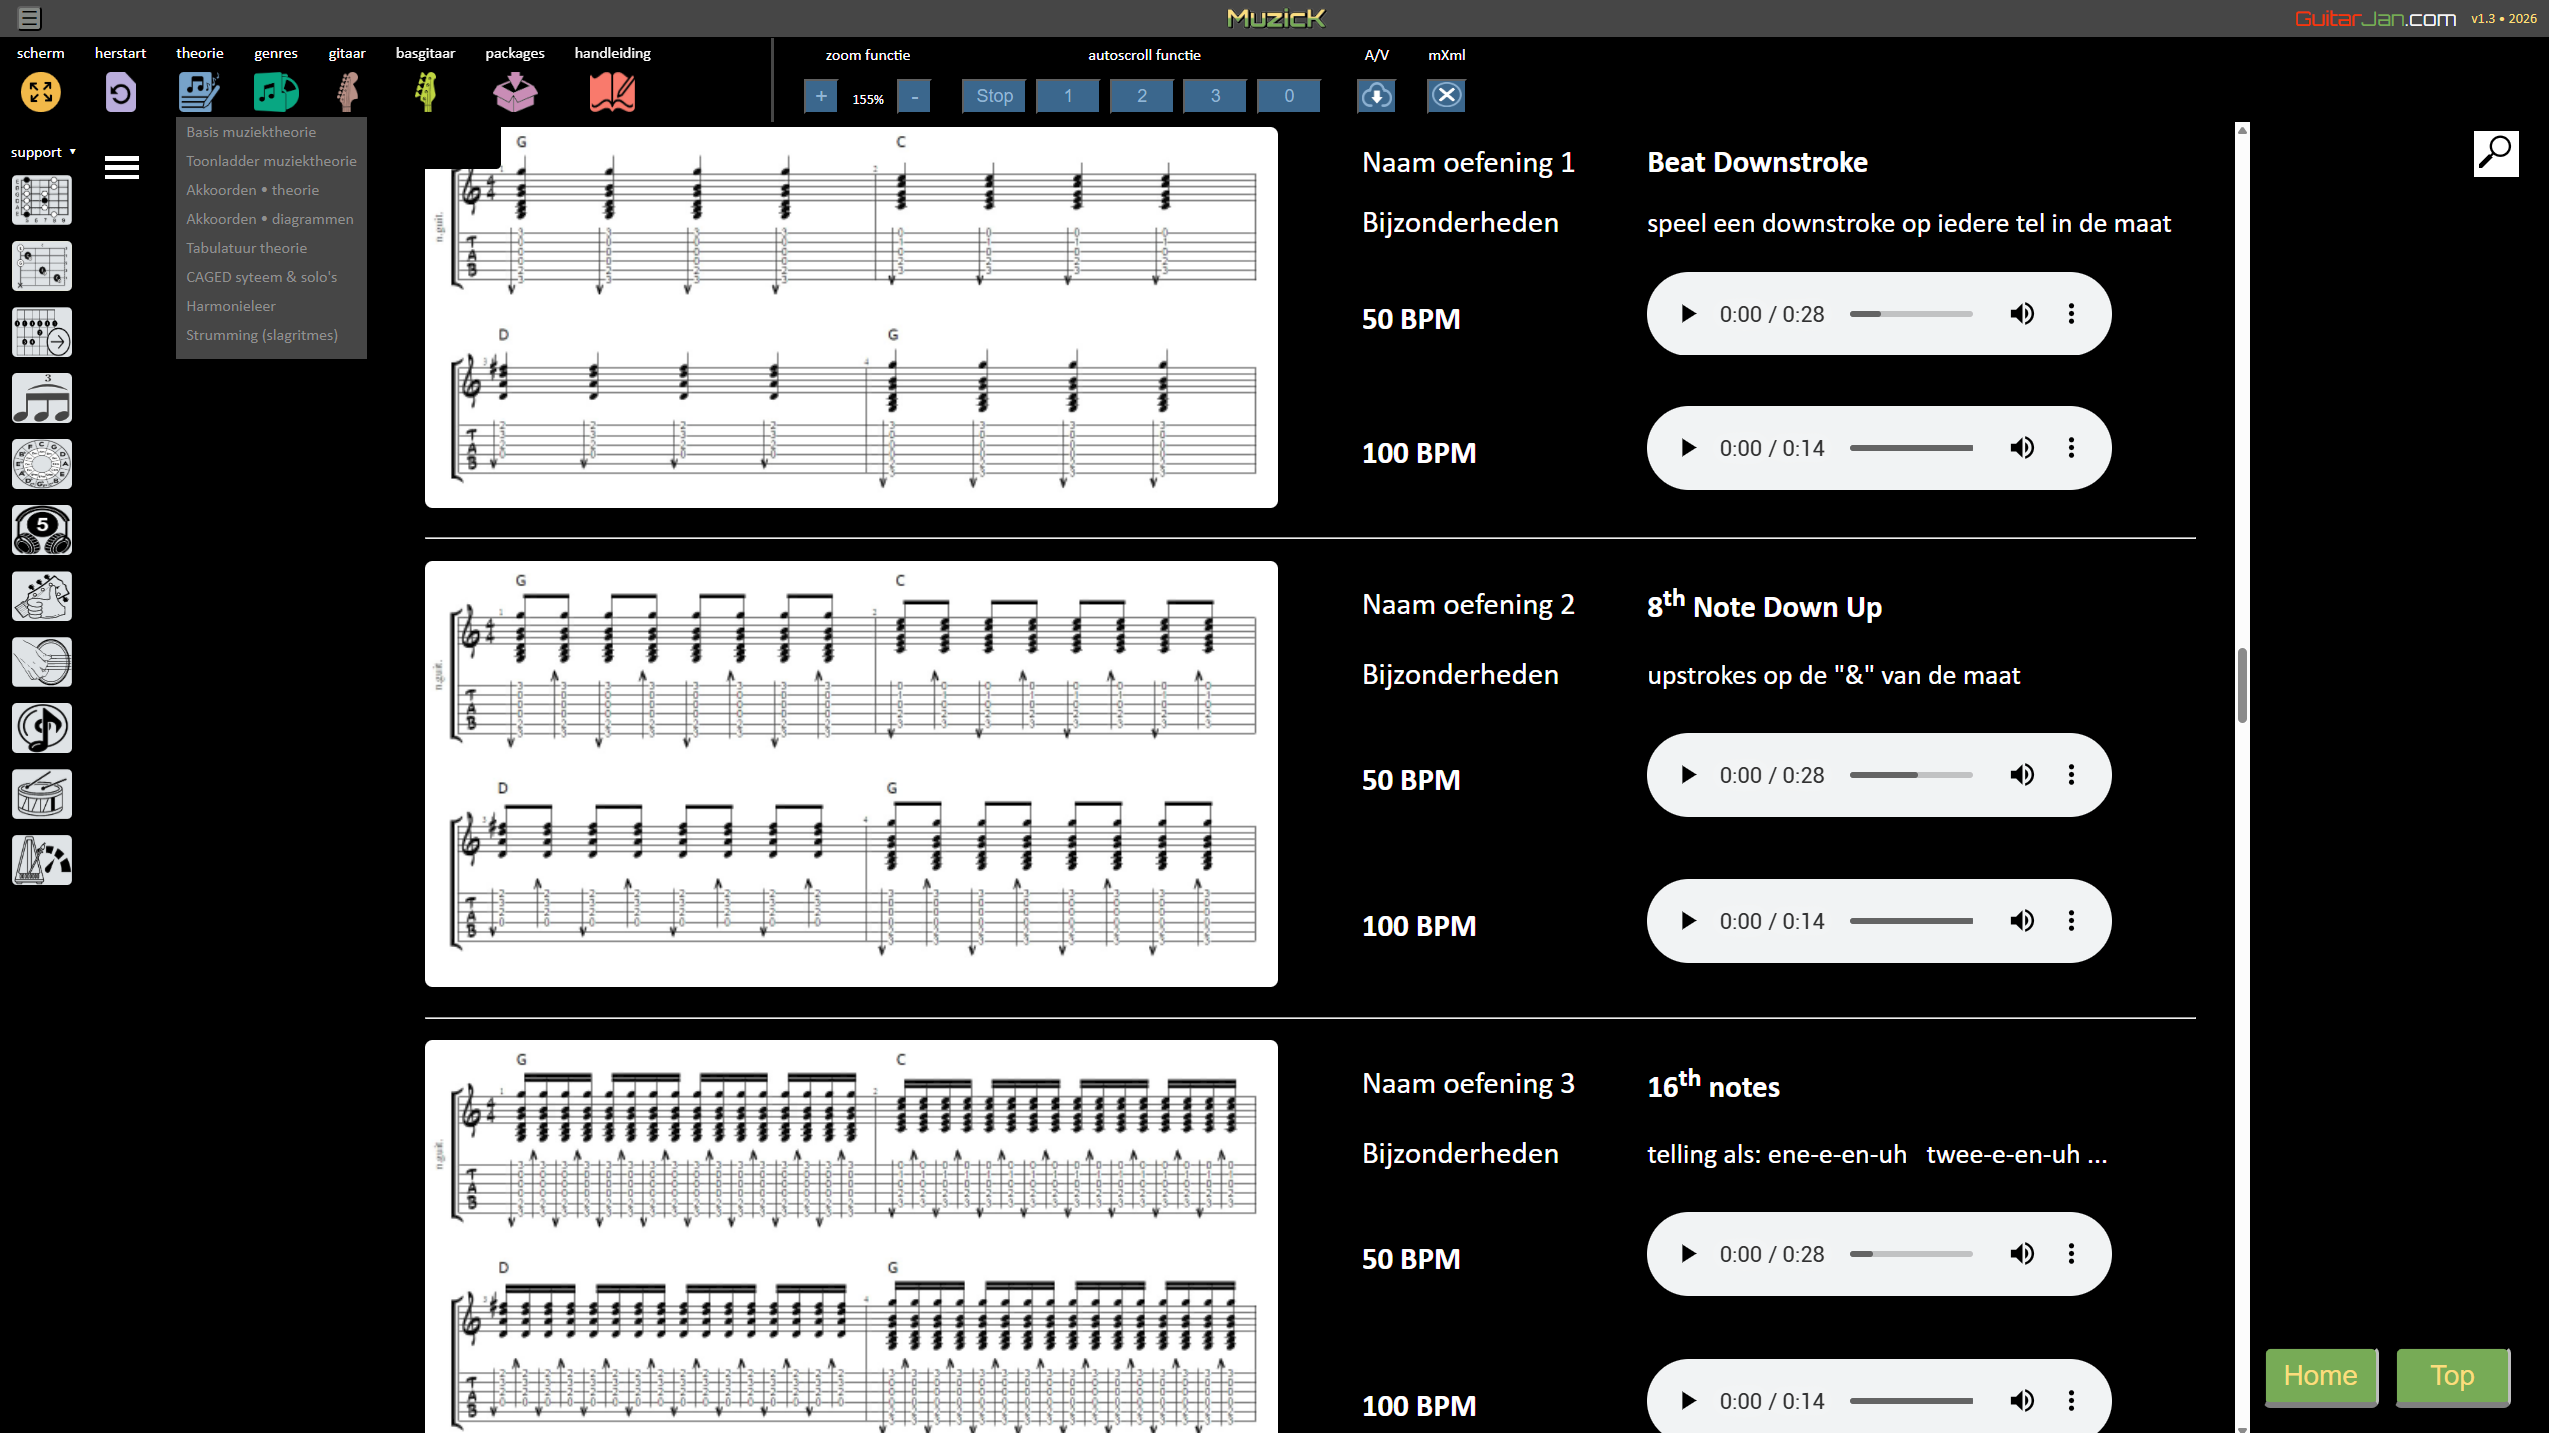The image size is (2549, 1433).
Task: Click the green Top button
Action: [x=2452, y=1376]
